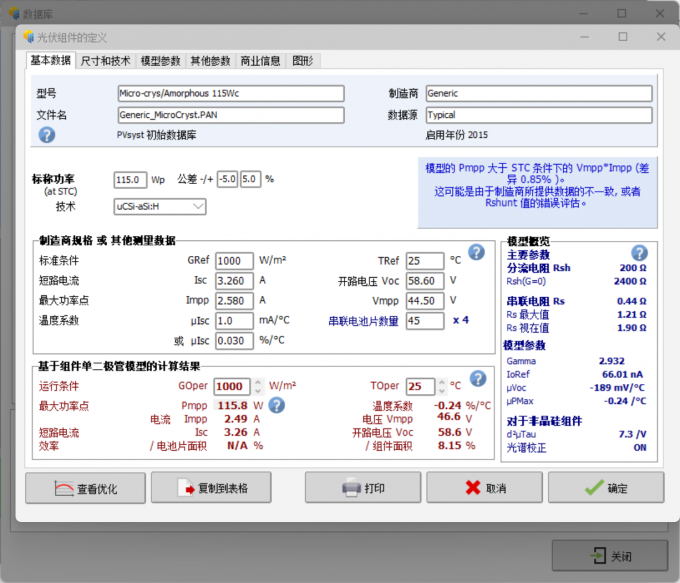Click the TRef 25 input field
Viewport: 680px width, 583px height.
(425, 261)
